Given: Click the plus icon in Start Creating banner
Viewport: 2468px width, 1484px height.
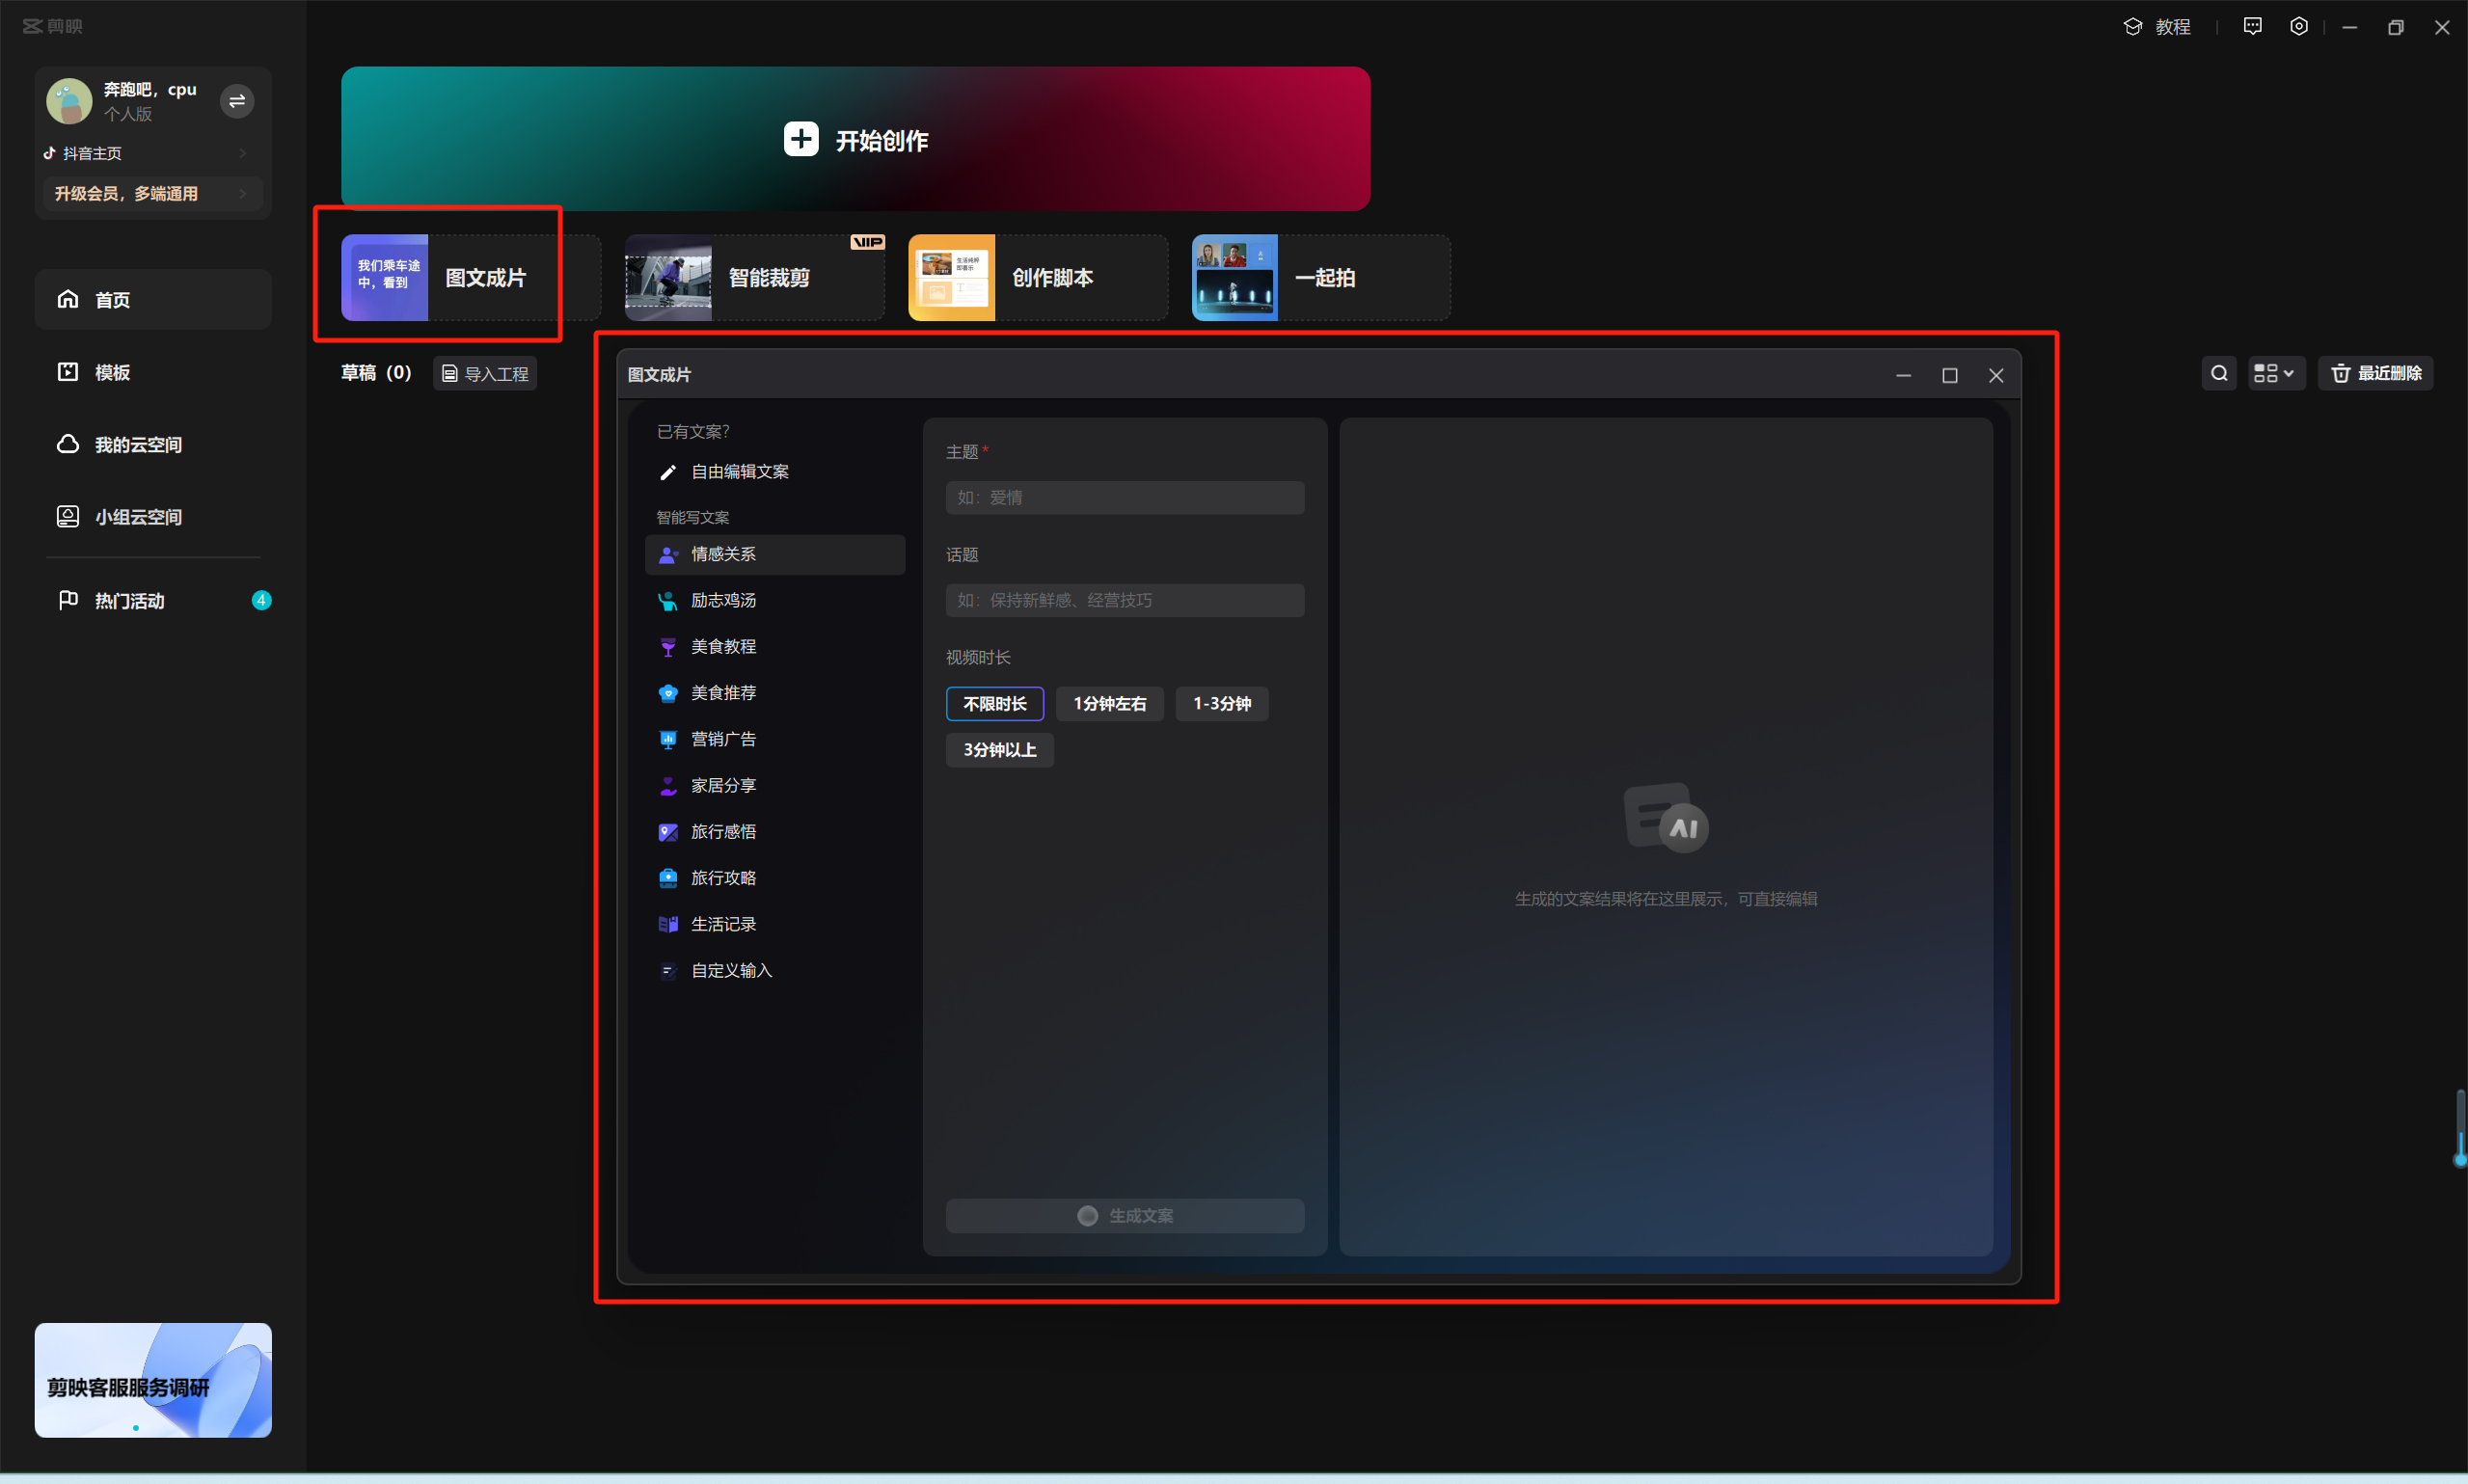Looking at the screenshot, I should 800,139.
